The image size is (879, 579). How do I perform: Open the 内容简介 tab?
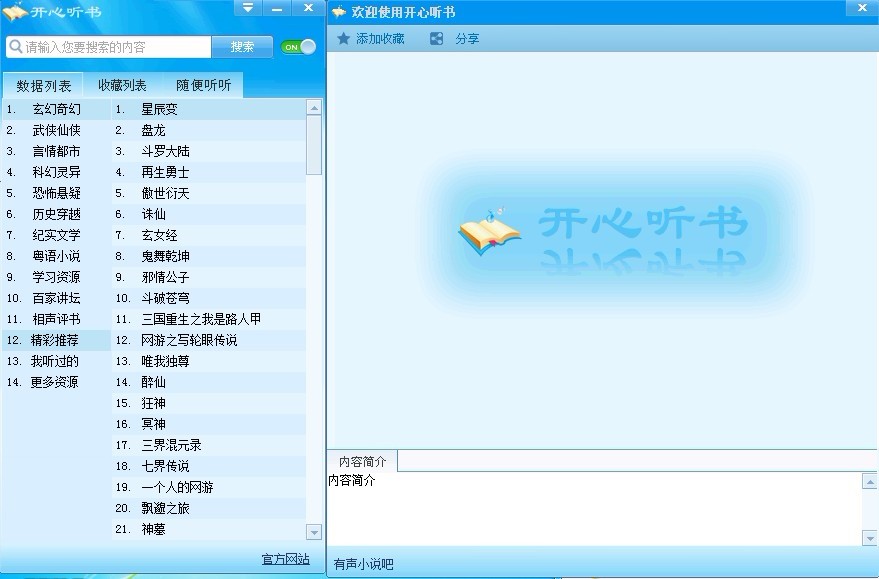[x=362, y=461]
